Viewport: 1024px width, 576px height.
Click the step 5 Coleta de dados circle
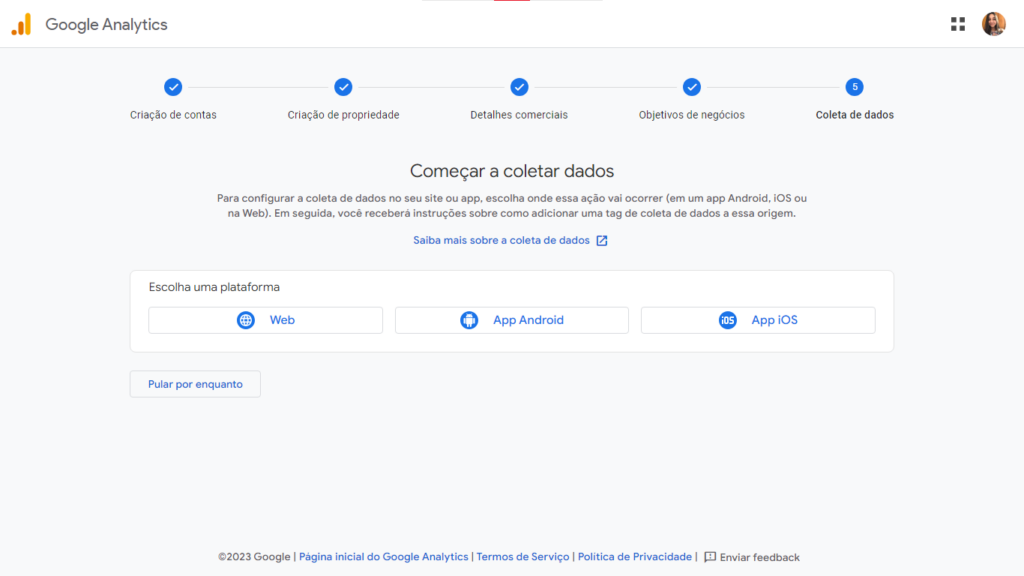pyautogui.click(x=854, y=87)
